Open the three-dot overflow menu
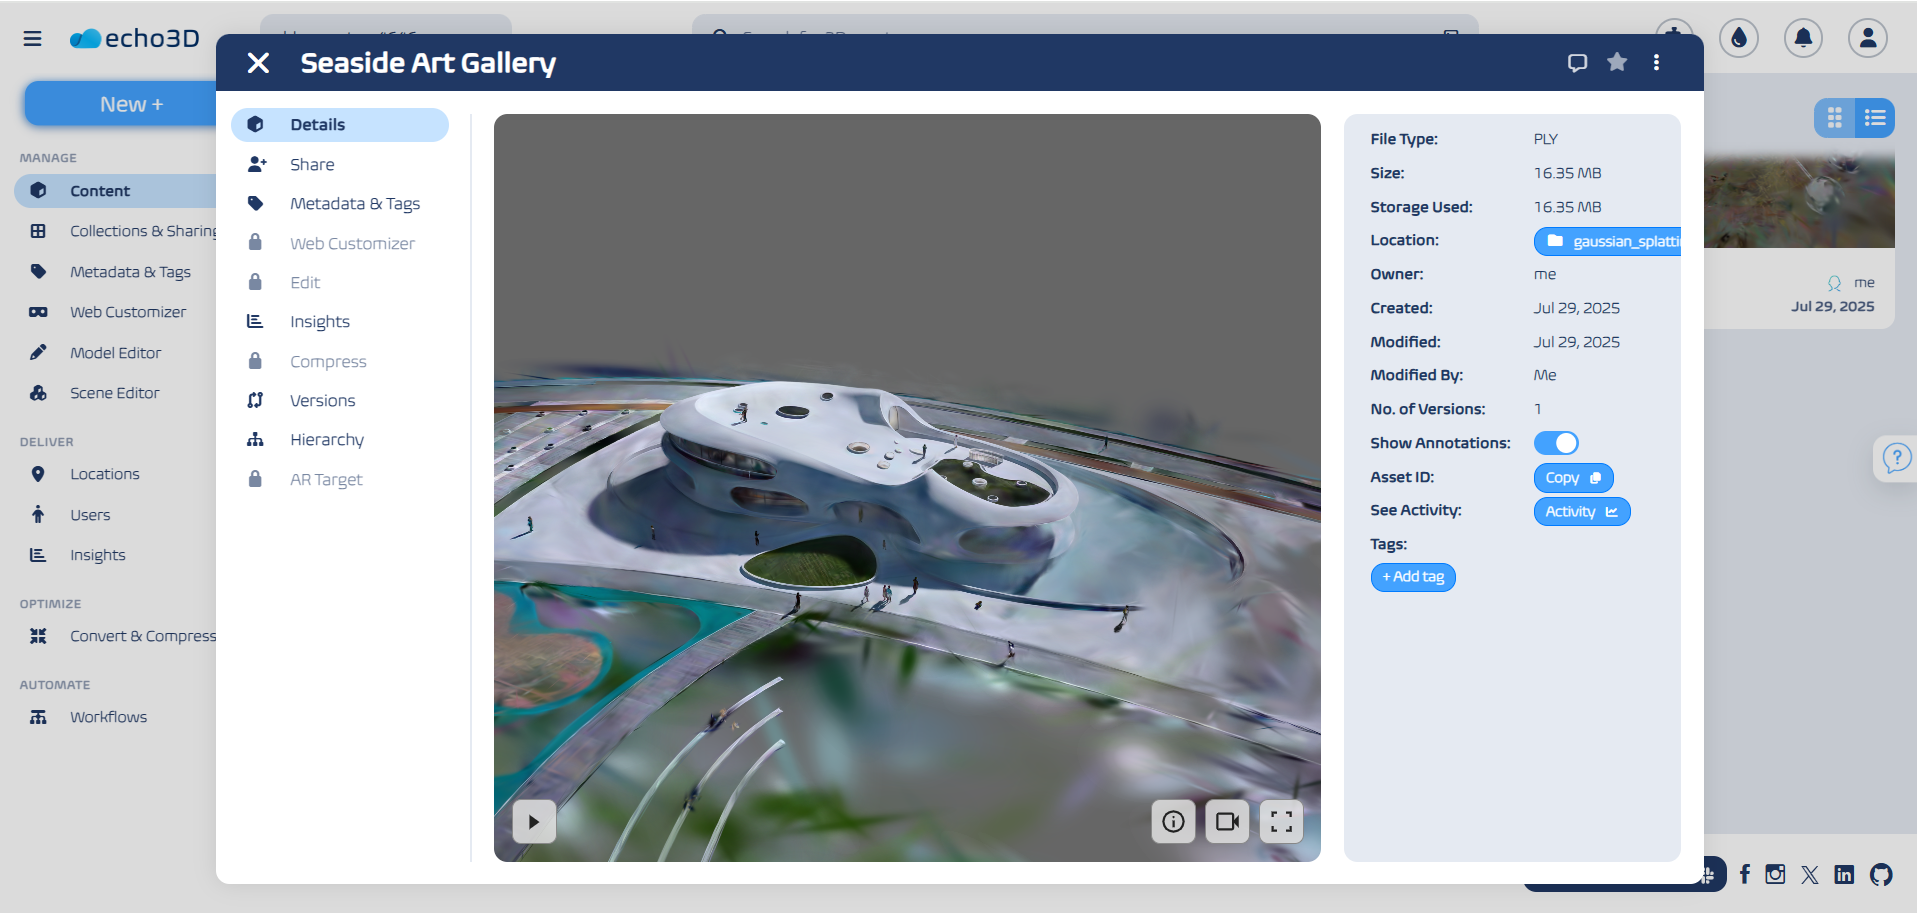 click(x=1656, y=62)
